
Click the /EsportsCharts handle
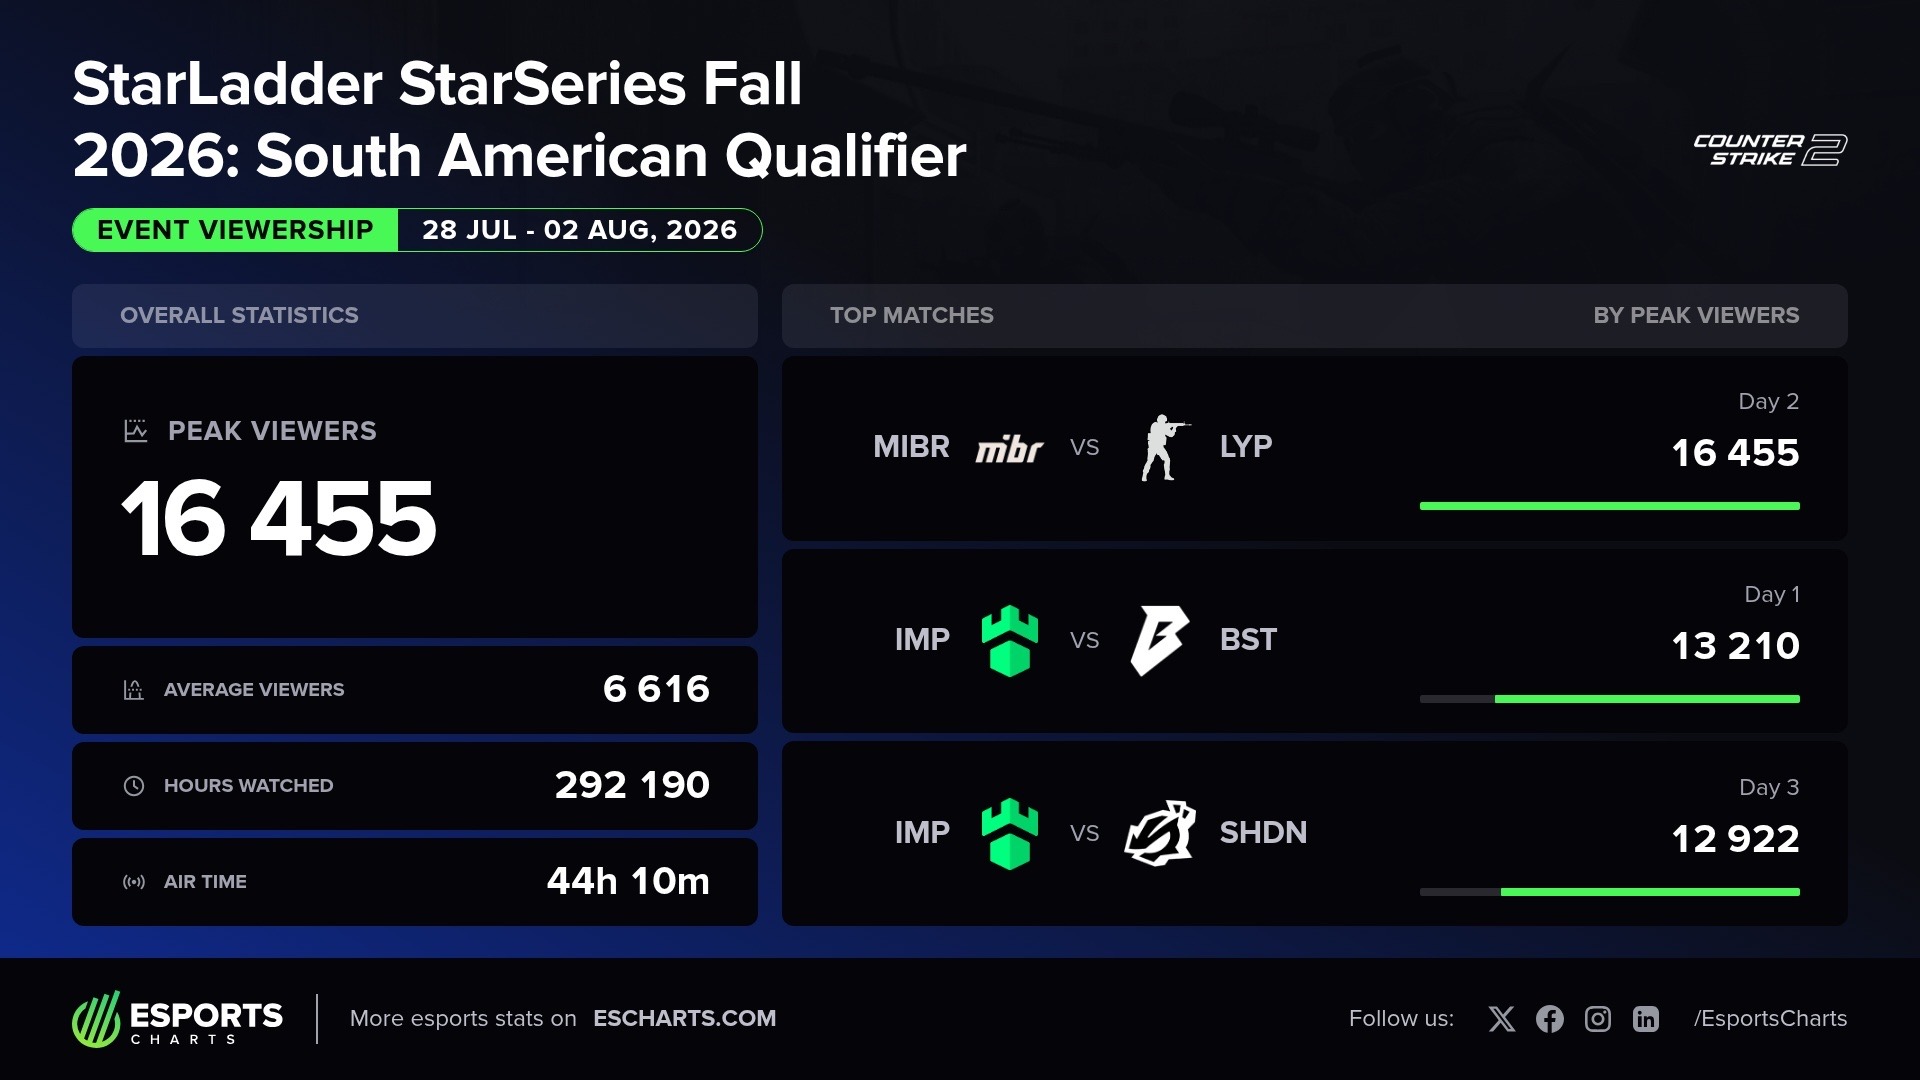click(x=1770, y=1019)
